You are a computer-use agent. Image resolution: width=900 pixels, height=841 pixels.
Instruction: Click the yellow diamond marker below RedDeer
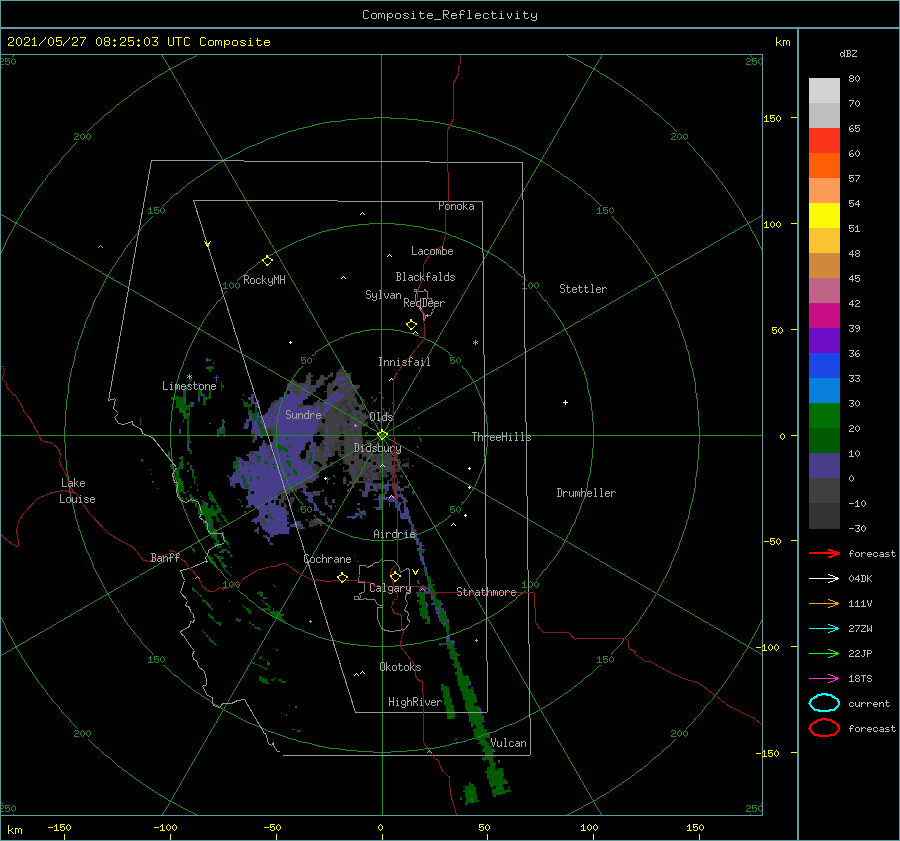tap(411, 325)
